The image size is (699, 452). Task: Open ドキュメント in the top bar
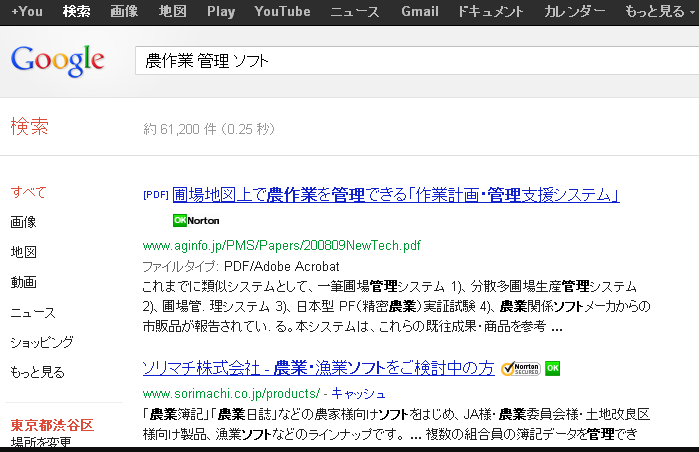tap(491, 12)
